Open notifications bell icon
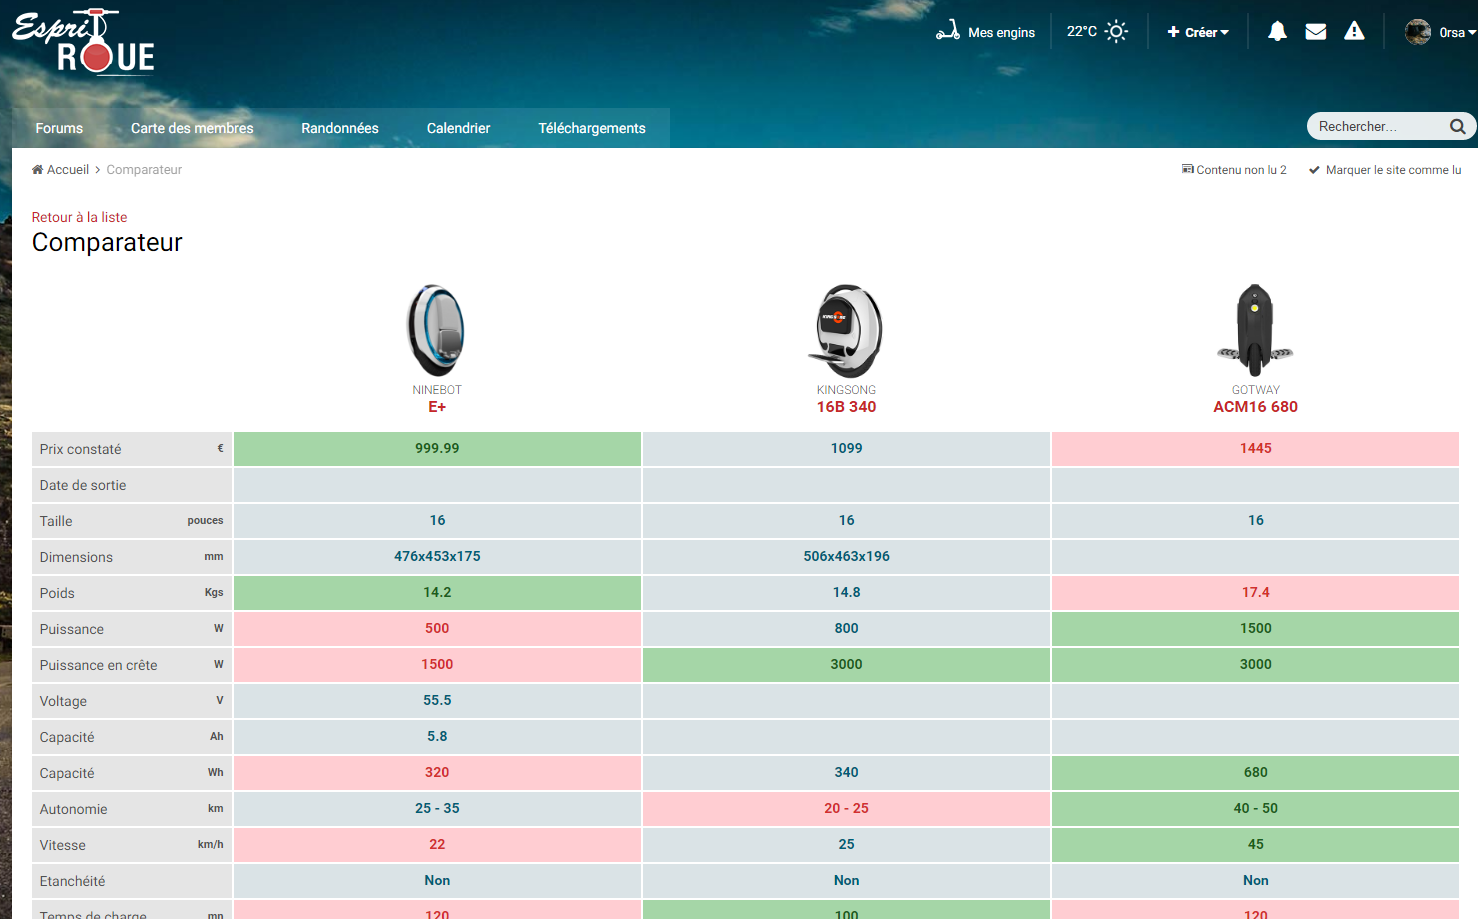1478x919 pixels. pos(1277,31)
